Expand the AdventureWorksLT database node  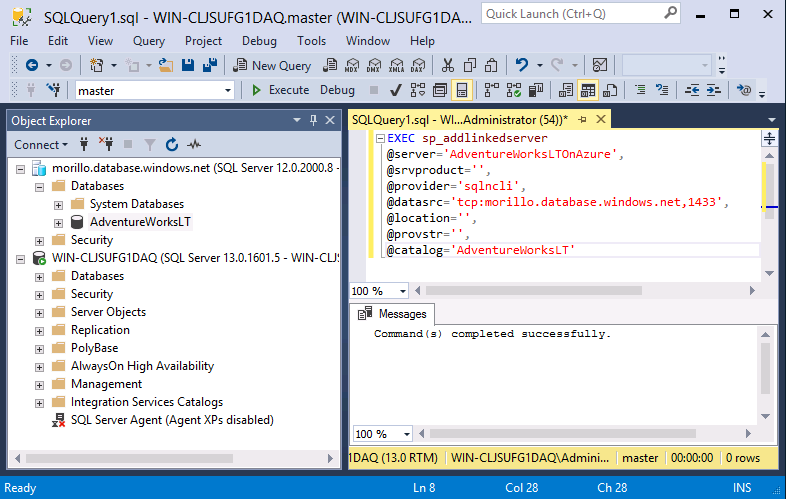click(59, 223)
